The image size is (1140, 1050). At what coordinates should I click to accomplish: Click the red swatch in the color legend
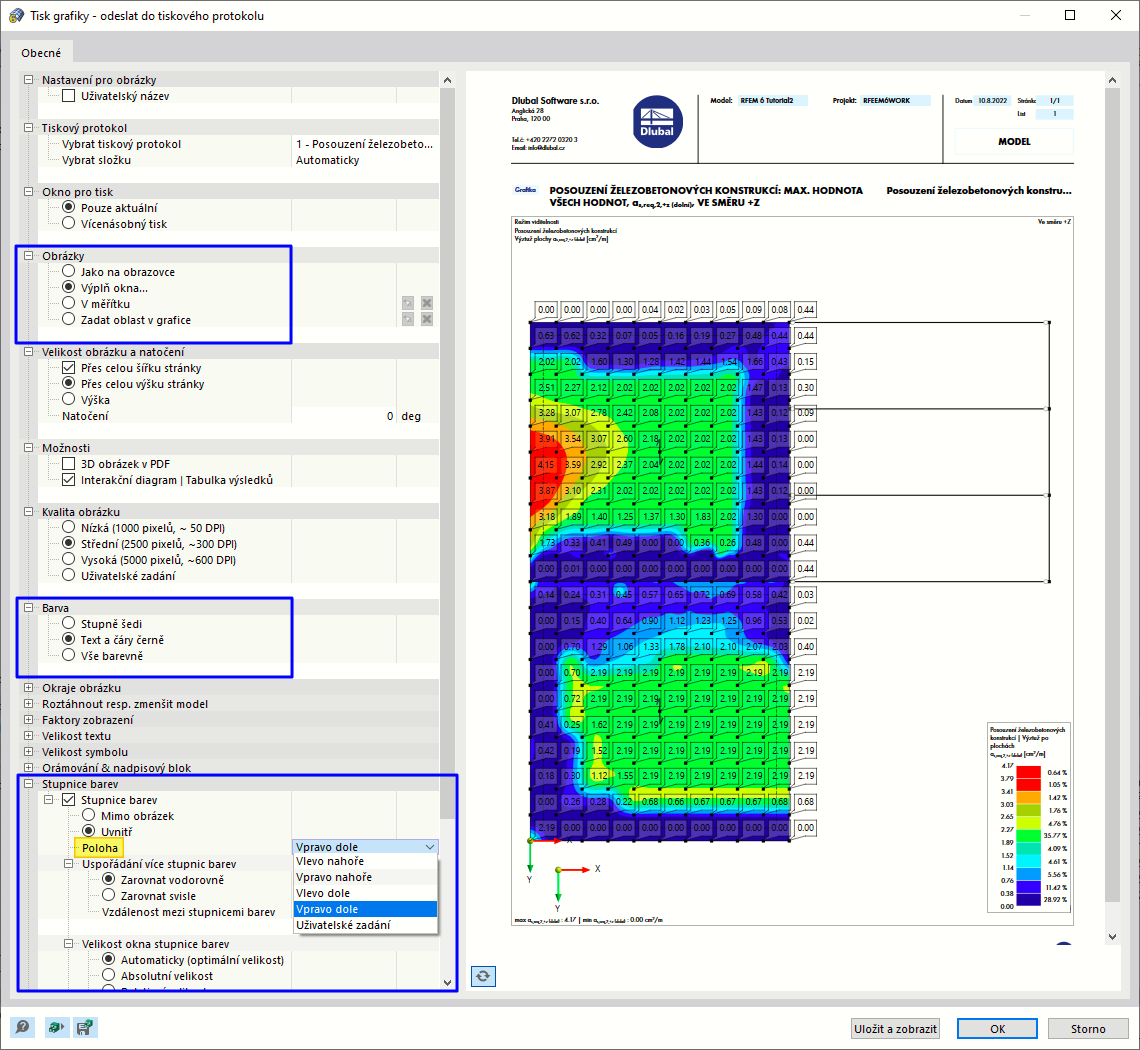(x=1028, y=772)
